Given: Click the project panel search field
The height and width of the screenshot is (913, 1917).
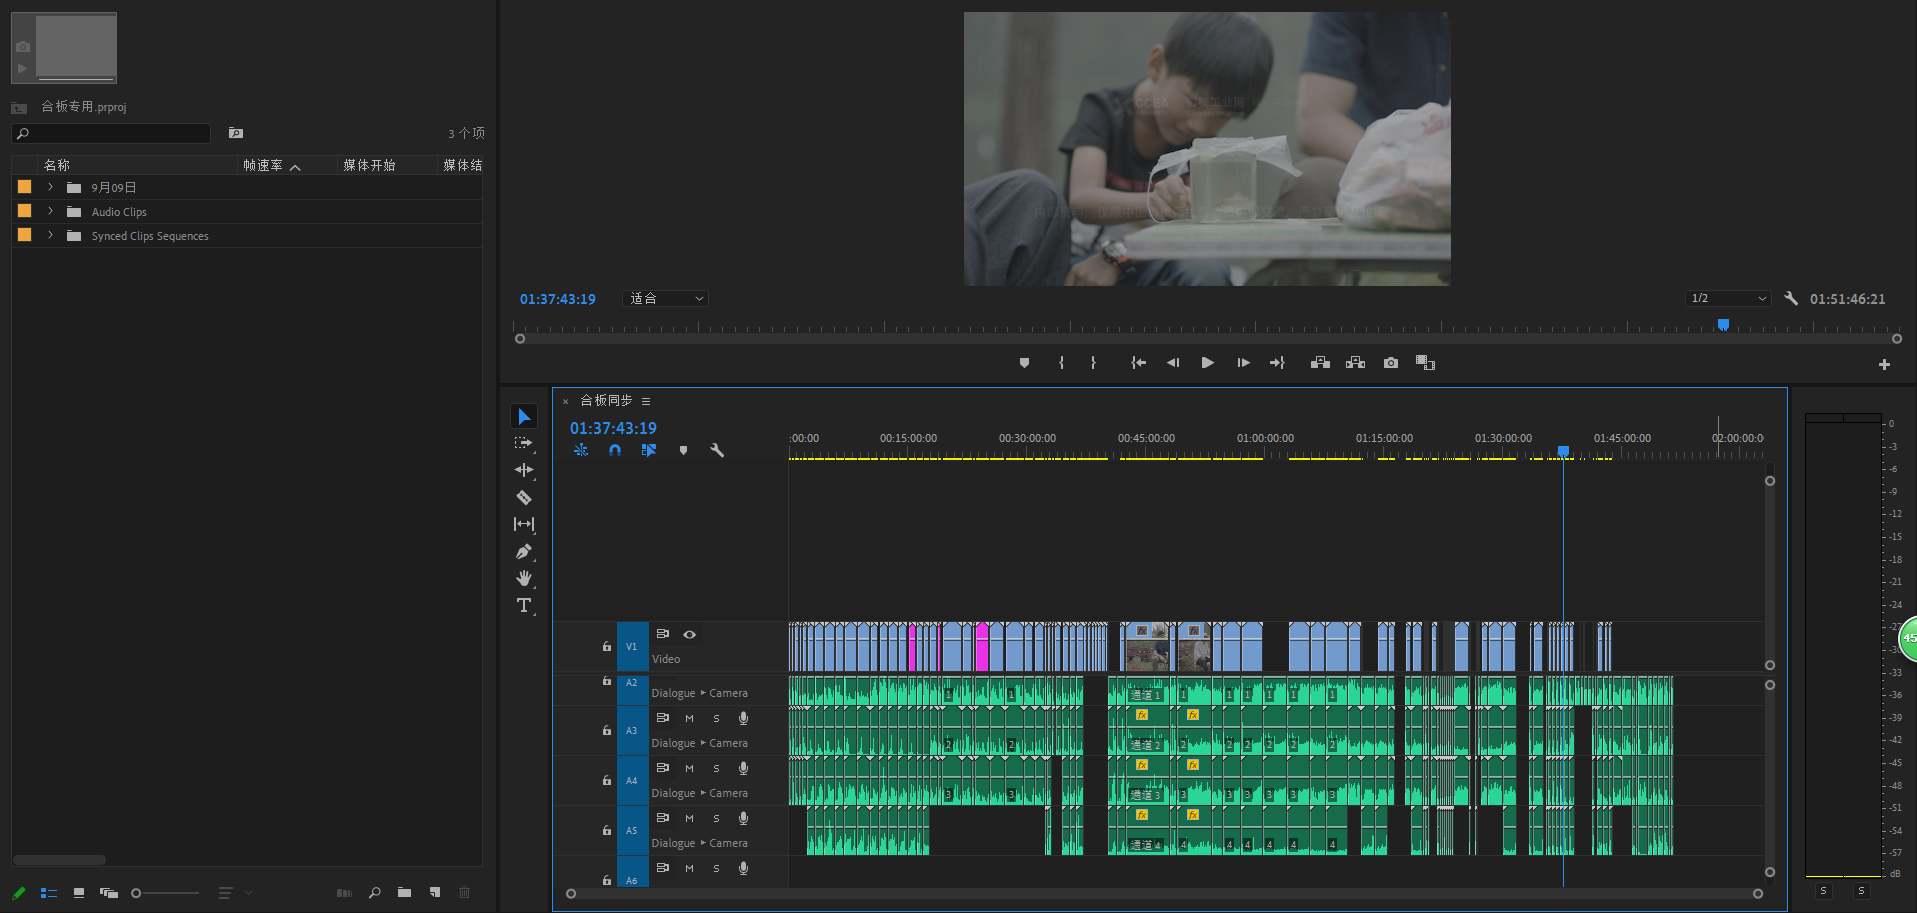Looking at the screenshot, I should tap(112, 133).
